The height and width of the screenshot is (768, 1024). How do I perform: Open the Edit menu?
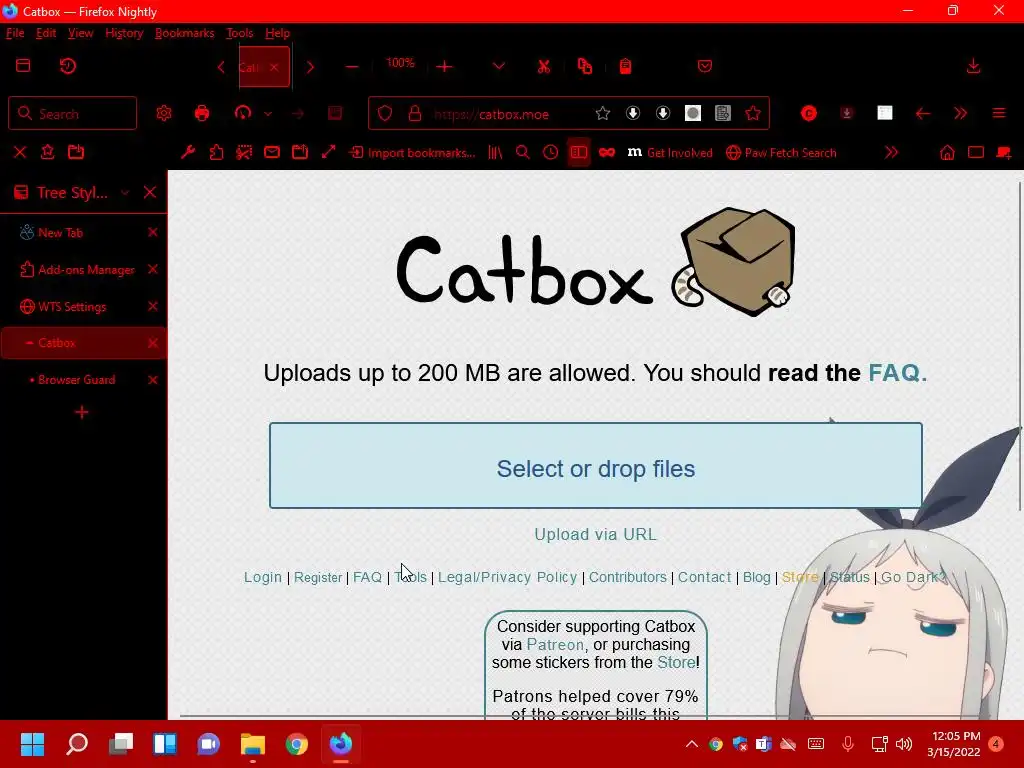point(46,33)
